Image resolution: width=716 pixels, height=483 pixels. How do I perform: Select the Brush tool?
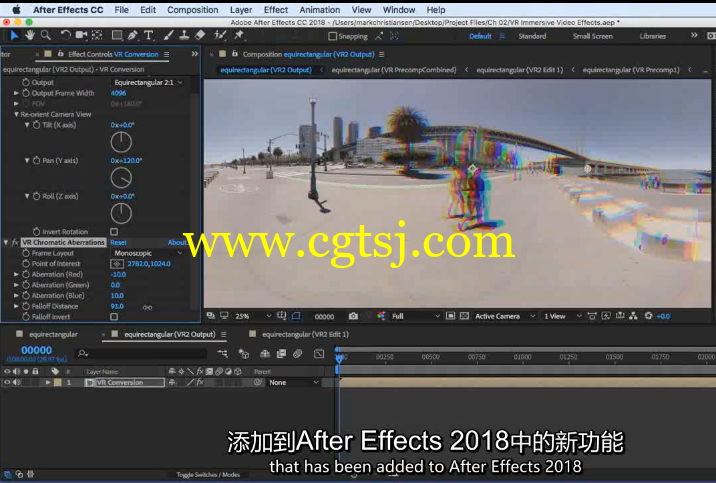(x=168, y=35)
